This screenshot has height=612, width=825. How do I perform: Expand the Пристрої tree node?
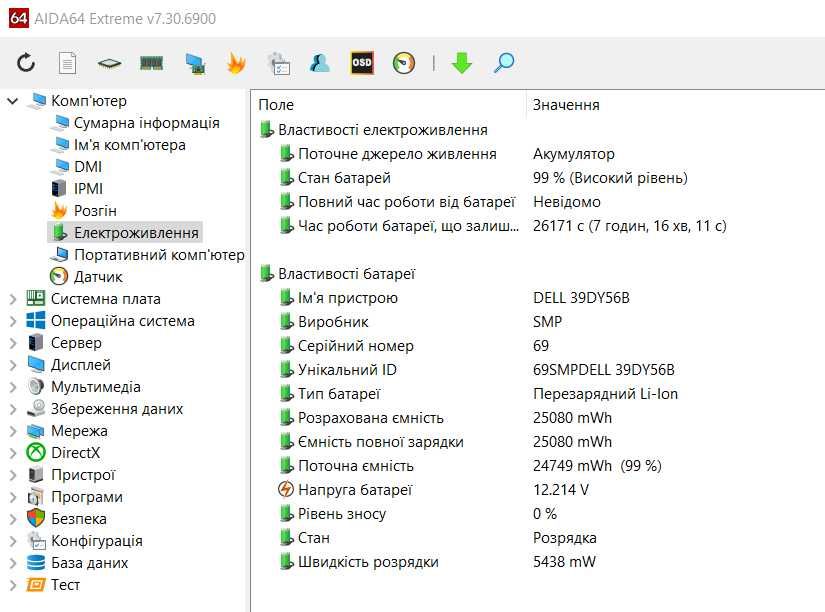coord(13,475)
